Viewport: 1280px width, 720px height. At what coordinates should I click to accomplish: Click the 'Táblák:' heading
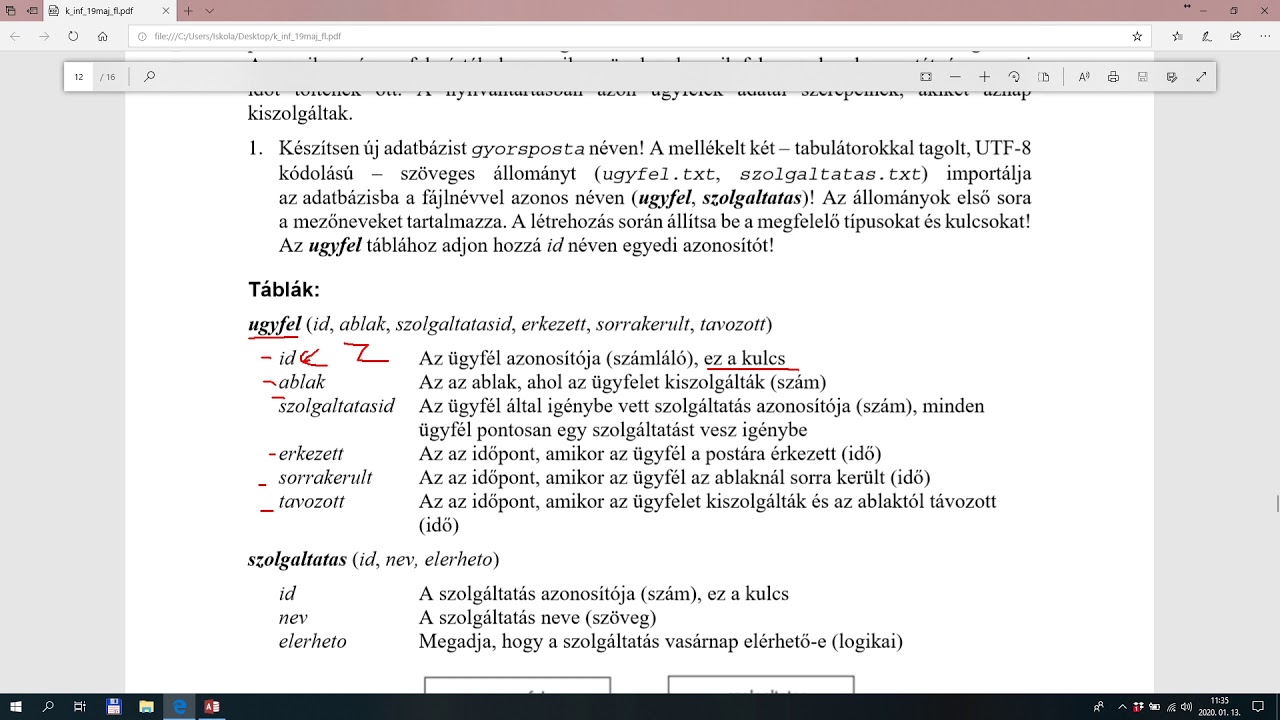tap(284, 290)
